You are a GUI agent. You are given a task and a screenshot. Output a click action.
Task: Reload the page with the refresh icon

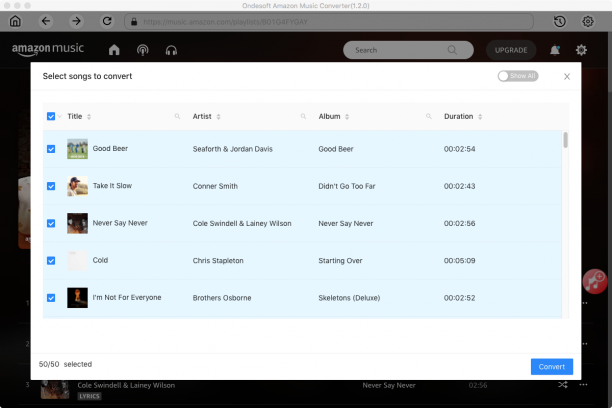[107, 21]
